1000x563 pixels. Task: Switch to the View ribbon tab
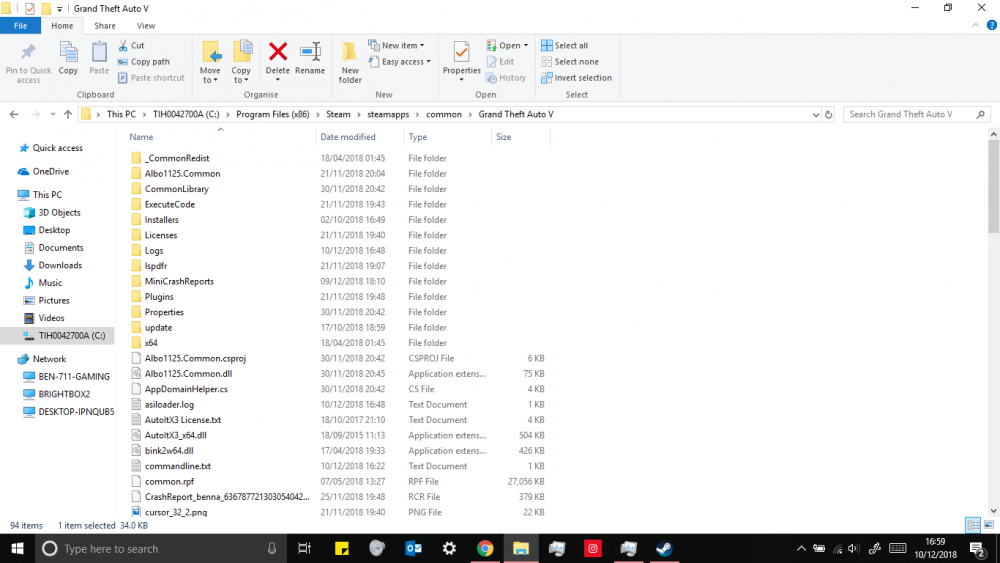(145, 26)
